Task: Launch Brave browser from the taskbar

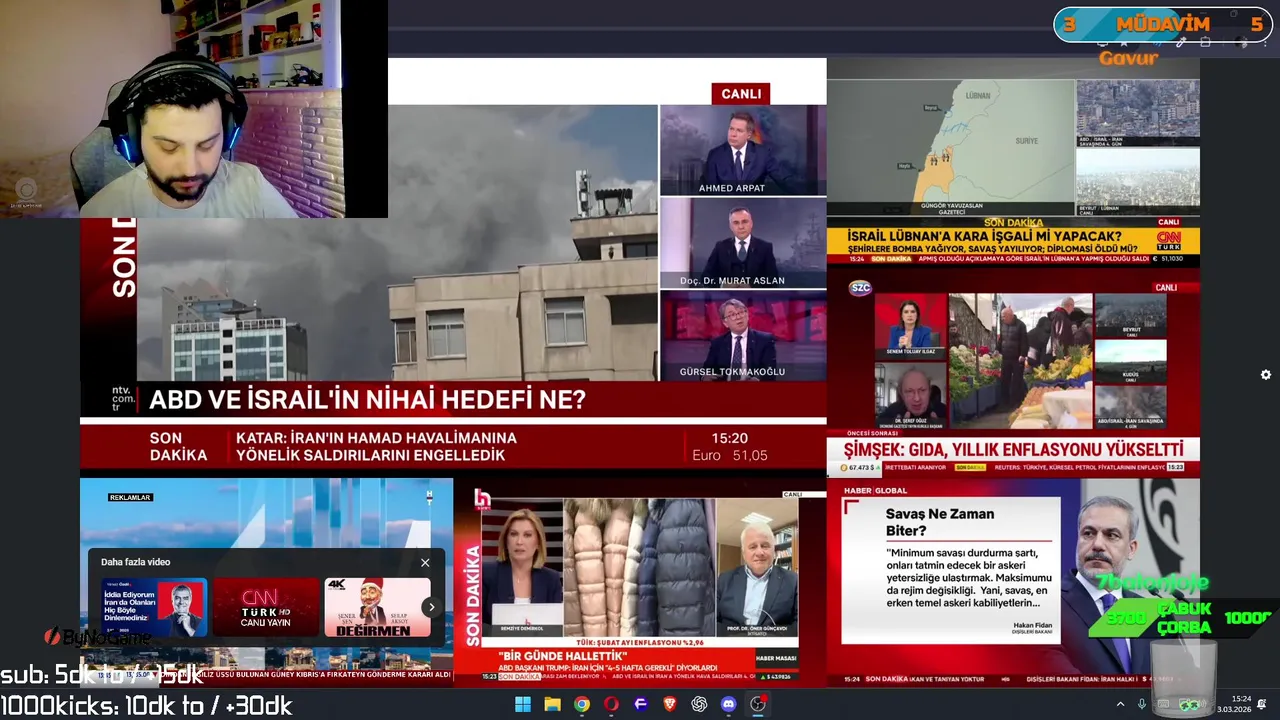Action: [x=670, y=704]
